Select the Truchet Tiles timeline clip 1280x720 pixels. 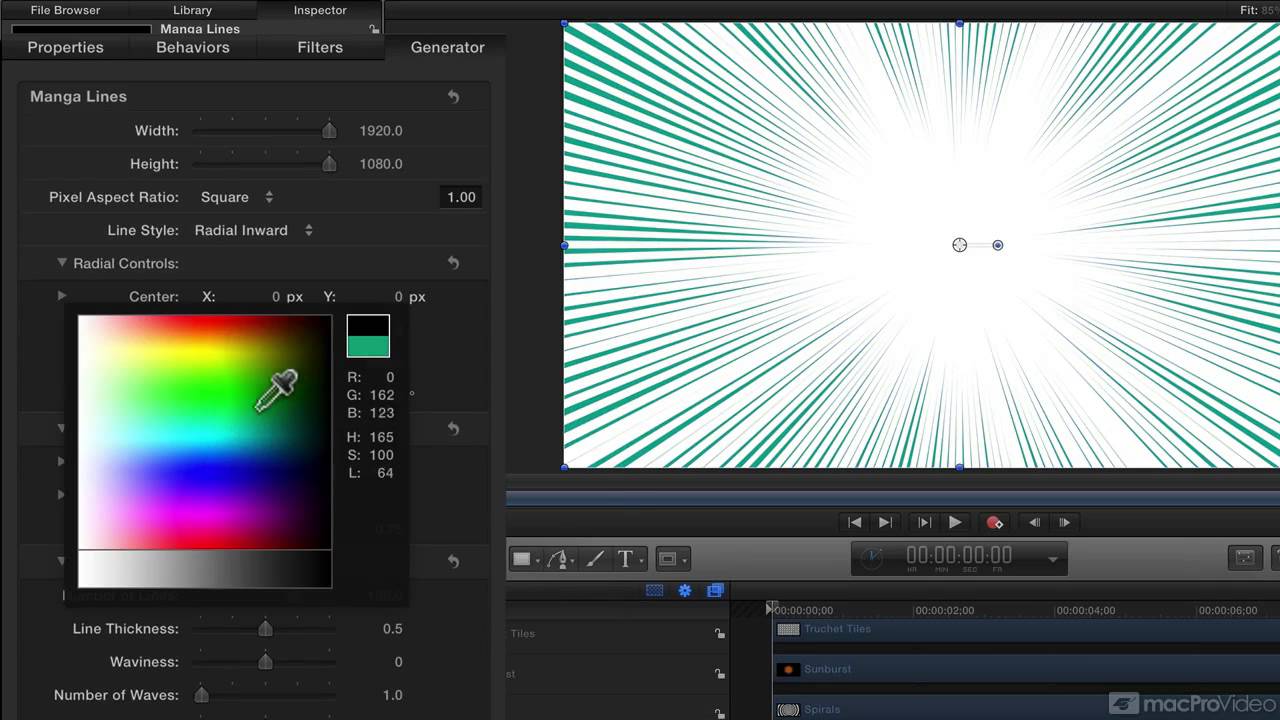tap(1026, 630)
